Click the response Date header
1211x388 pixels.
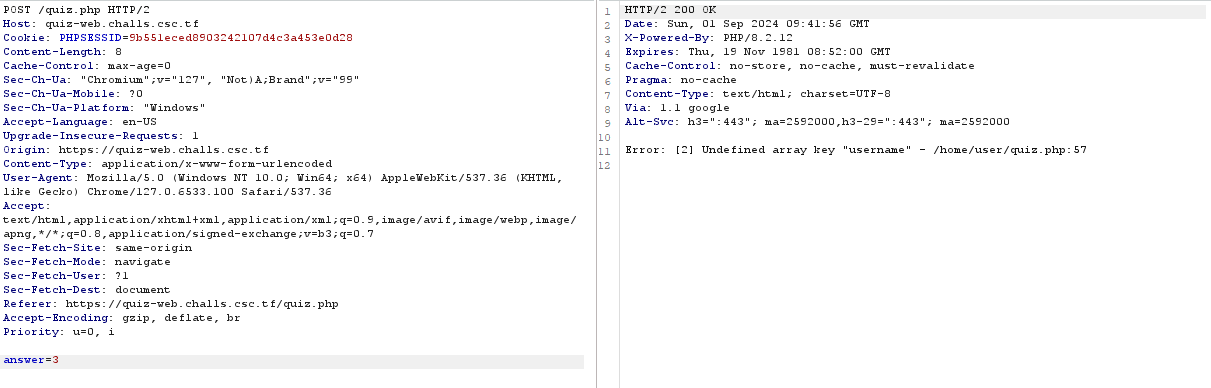(x=748, y=23)
